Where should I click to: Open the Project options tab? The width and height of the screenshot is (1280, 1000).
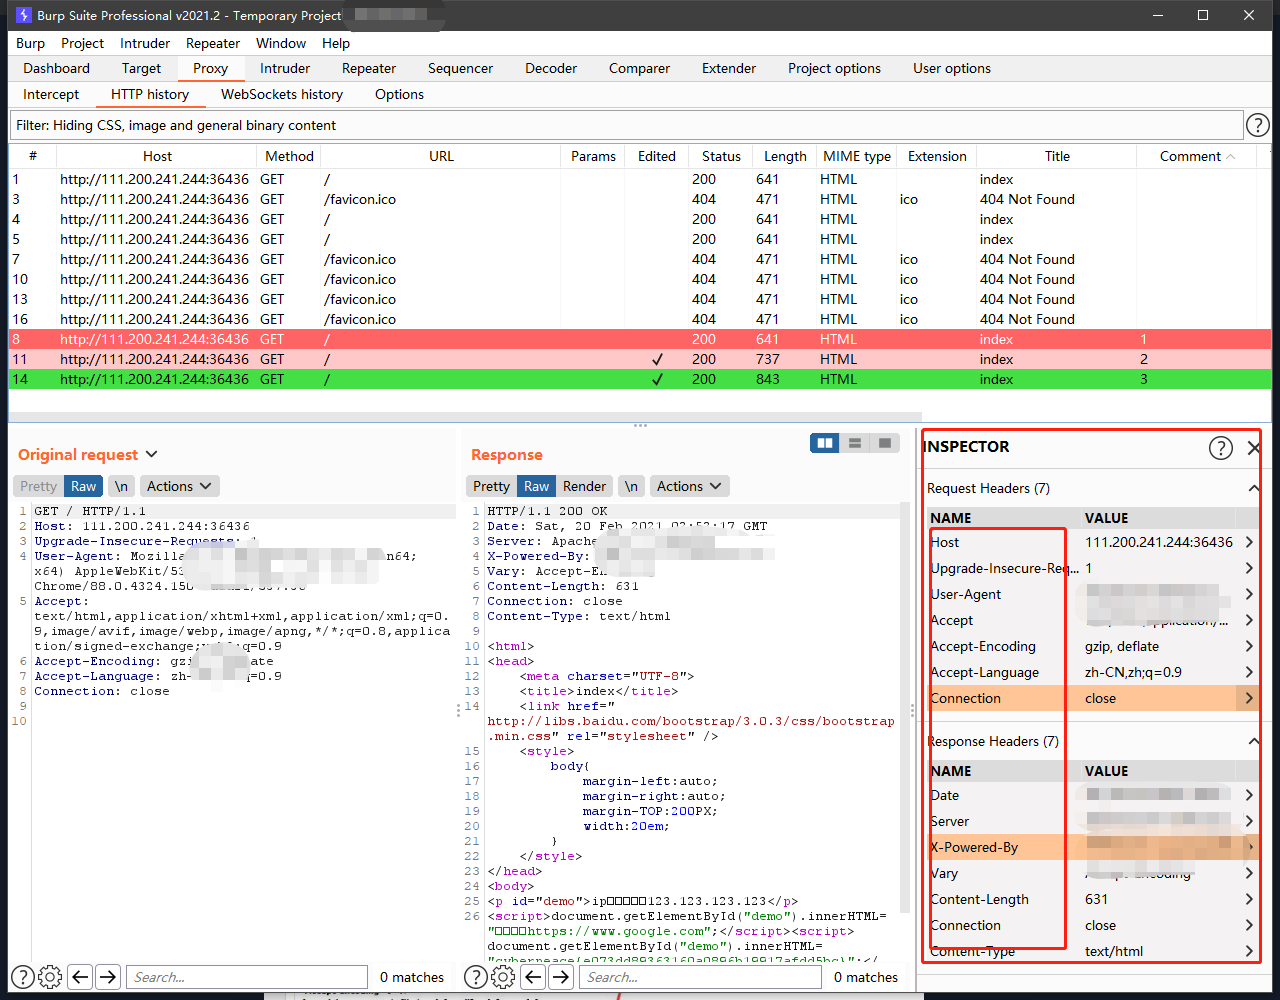pos(834,68)
